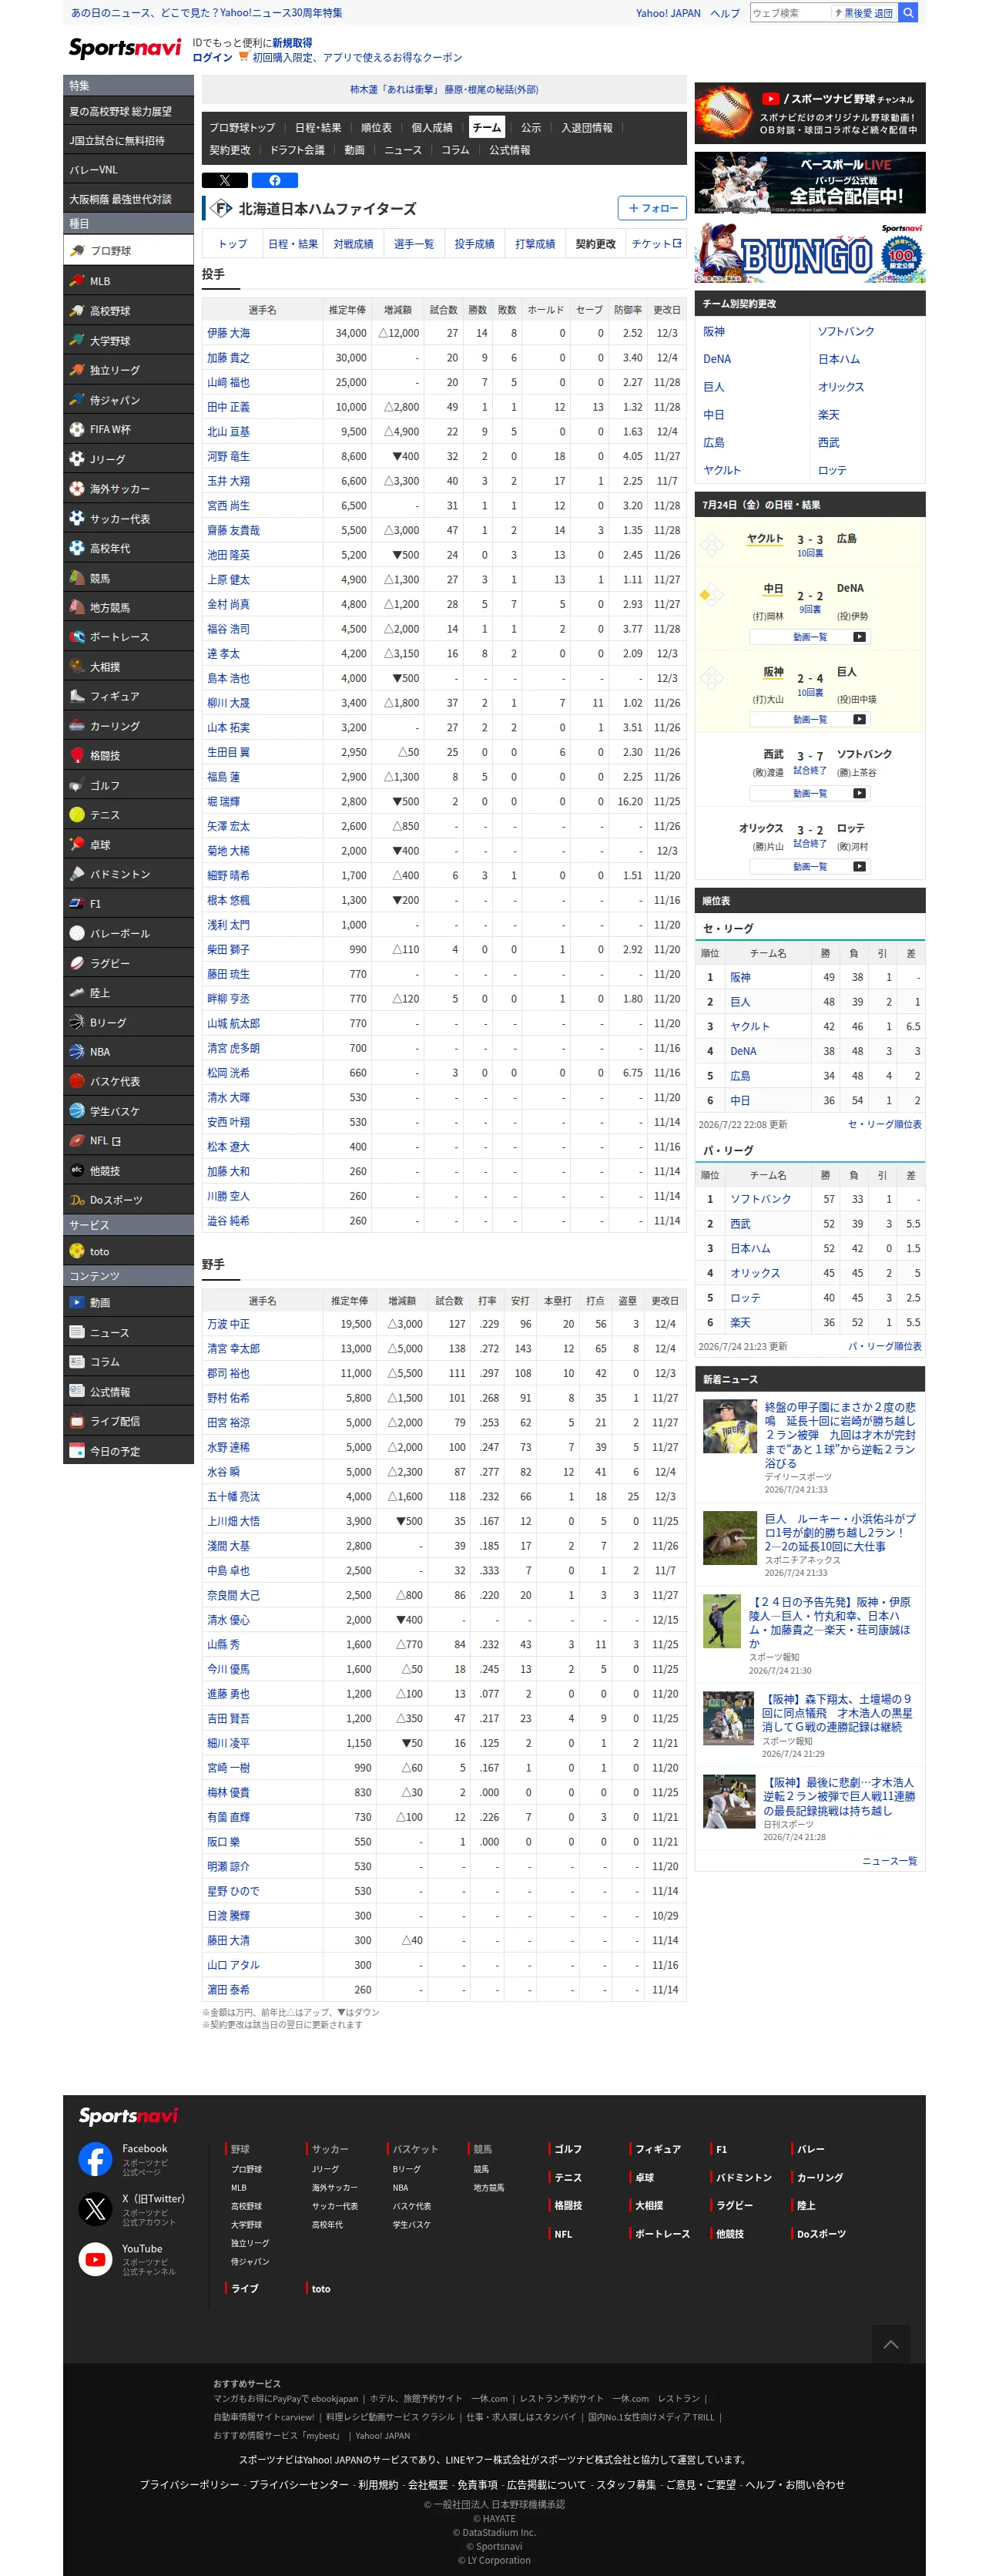The width and height of the screenshot is (989, 2576).
Task: Open the YouTube icon in the footer
Action: (x=96, y=2259)
